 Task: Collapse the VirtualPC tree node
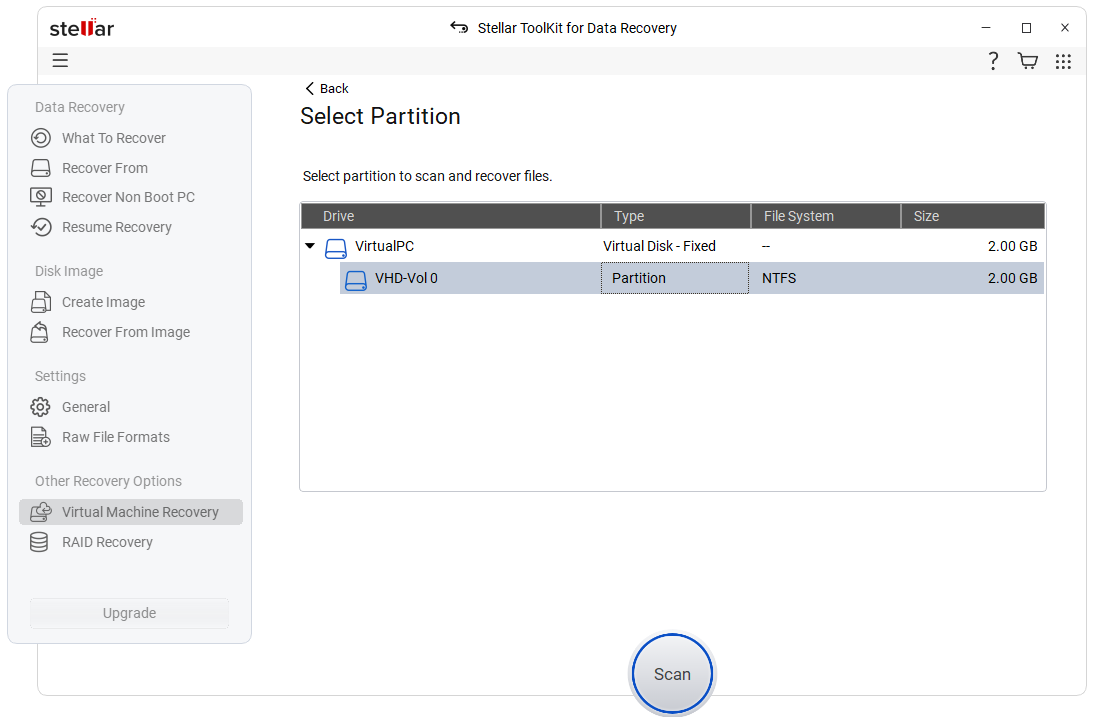(x=310, y=246)
